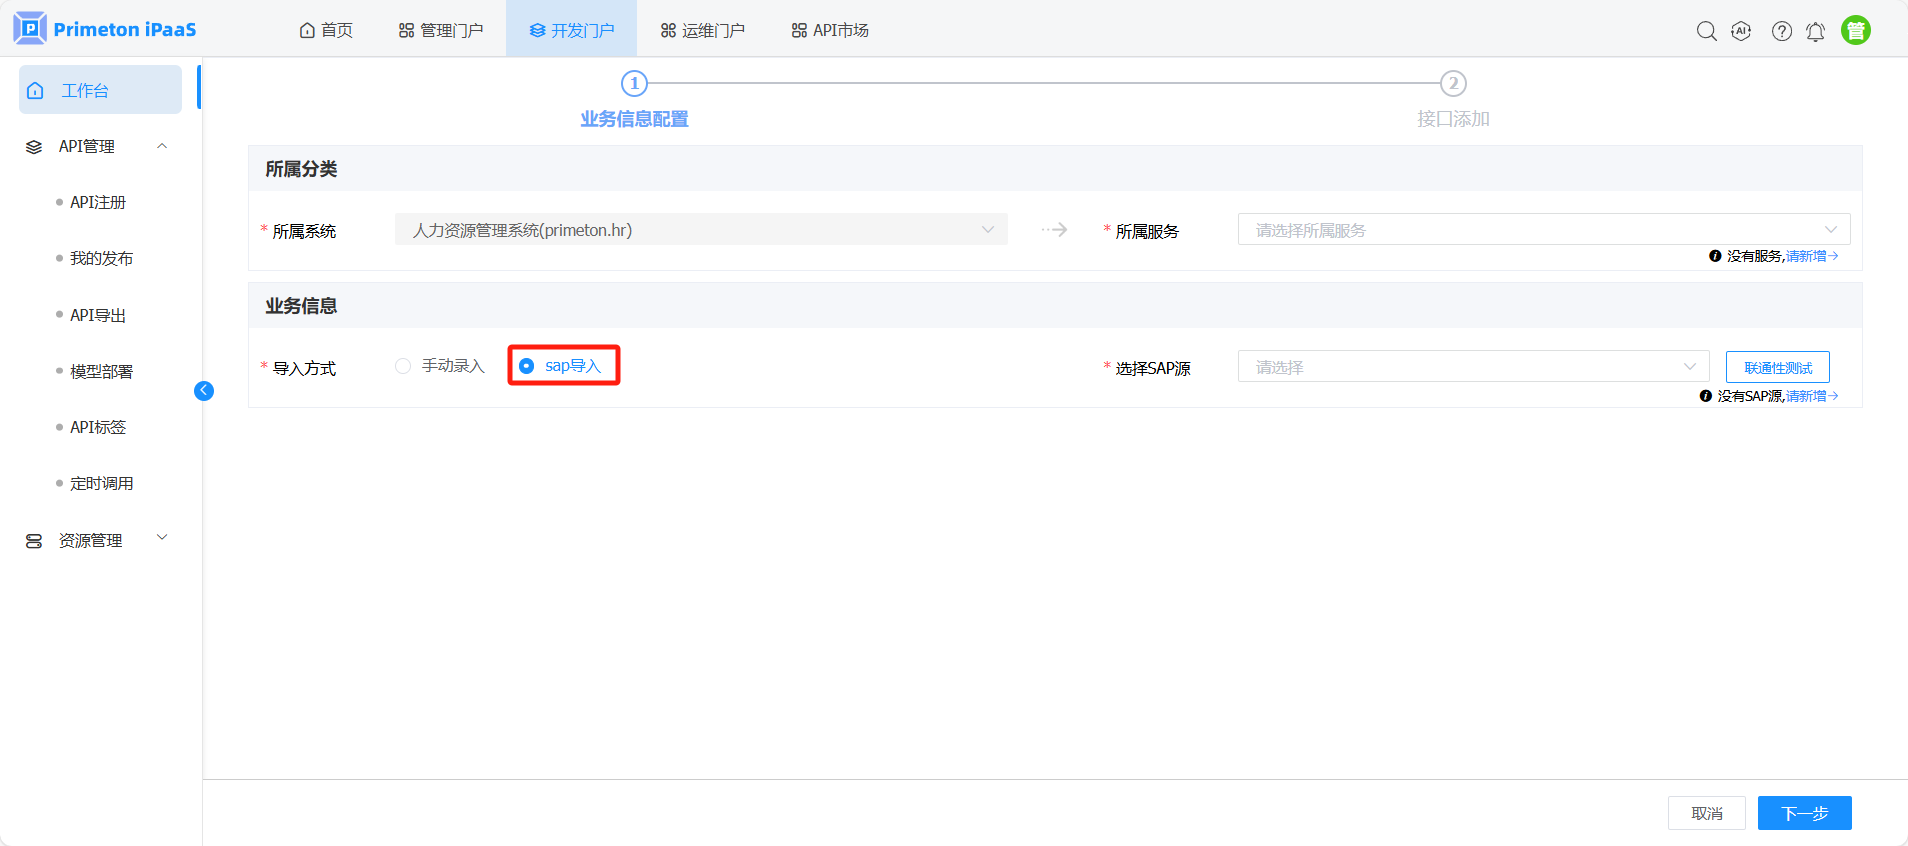Open the 选择SAP源 dropdown
Screen dimensions: 1908x846
1473,367
